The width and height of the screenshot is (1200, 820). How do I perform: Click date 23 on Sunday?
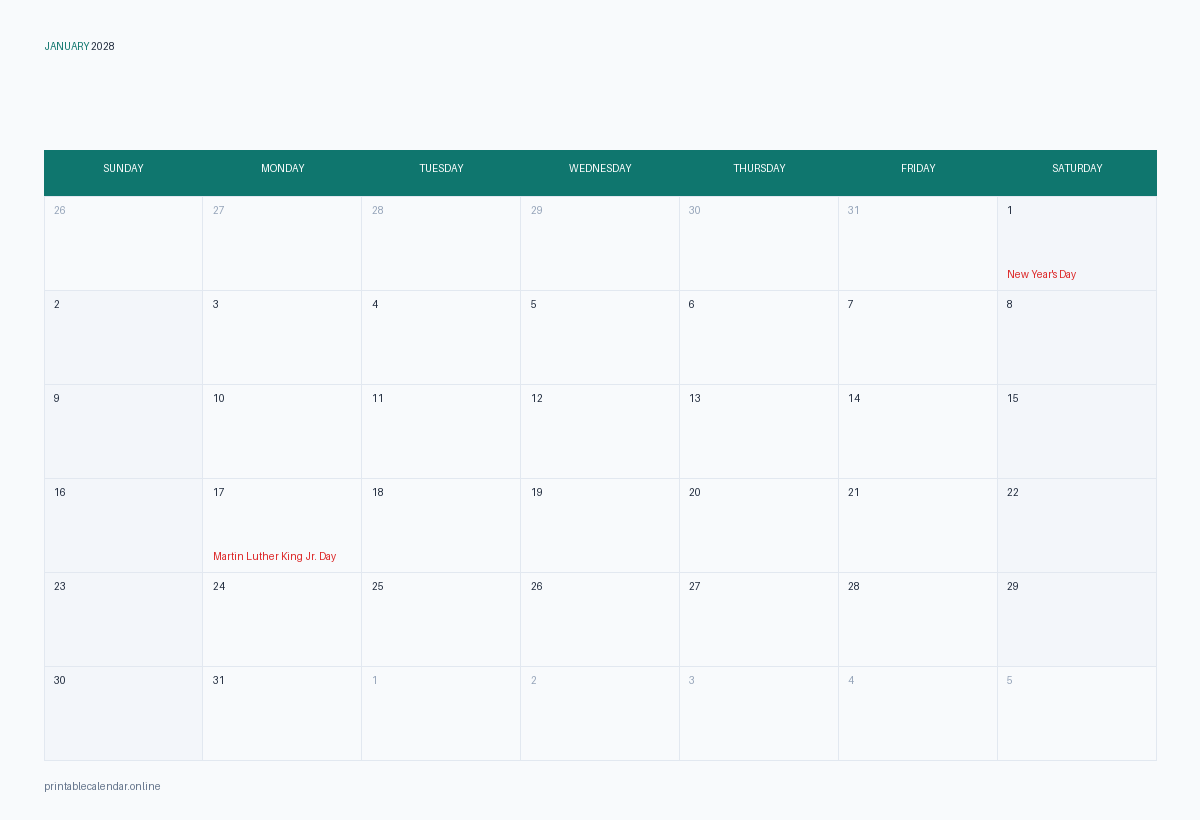(59, 586)
